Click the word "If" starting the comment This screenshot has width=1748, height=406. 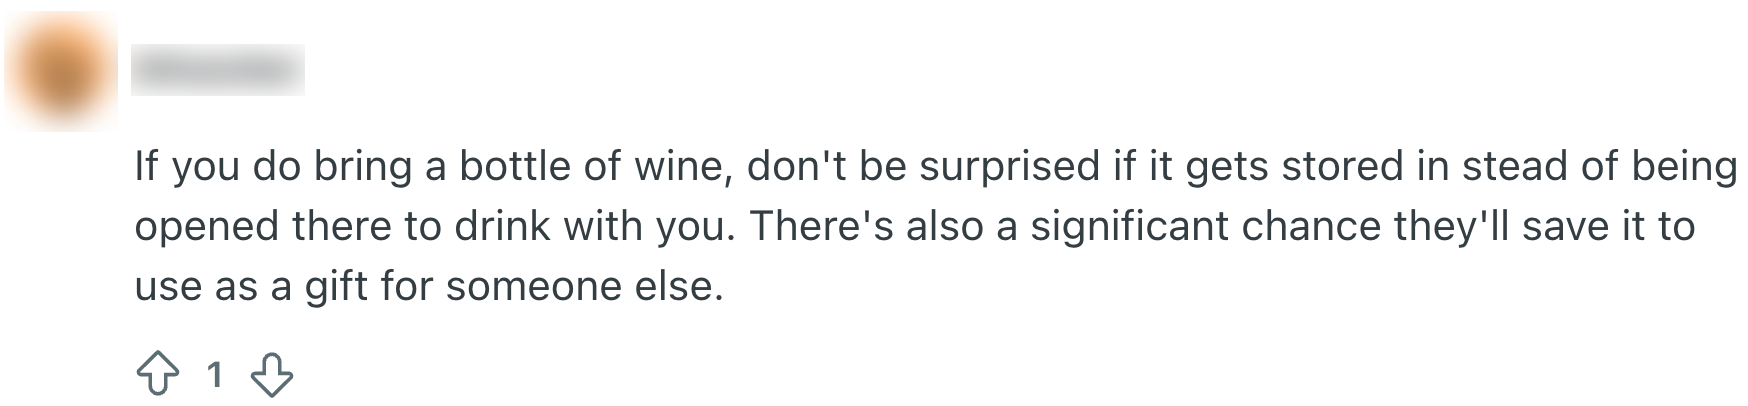point(146,166)
